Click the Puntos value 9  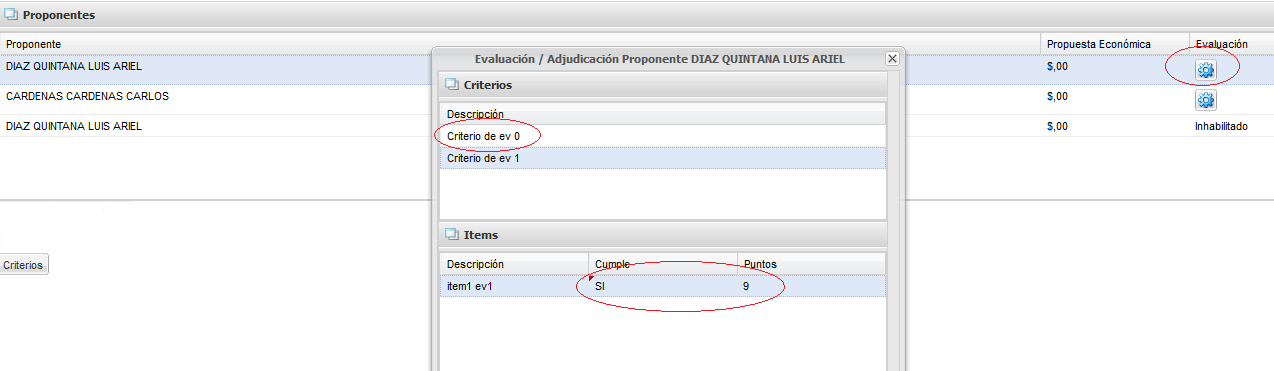tap(746, 286)
